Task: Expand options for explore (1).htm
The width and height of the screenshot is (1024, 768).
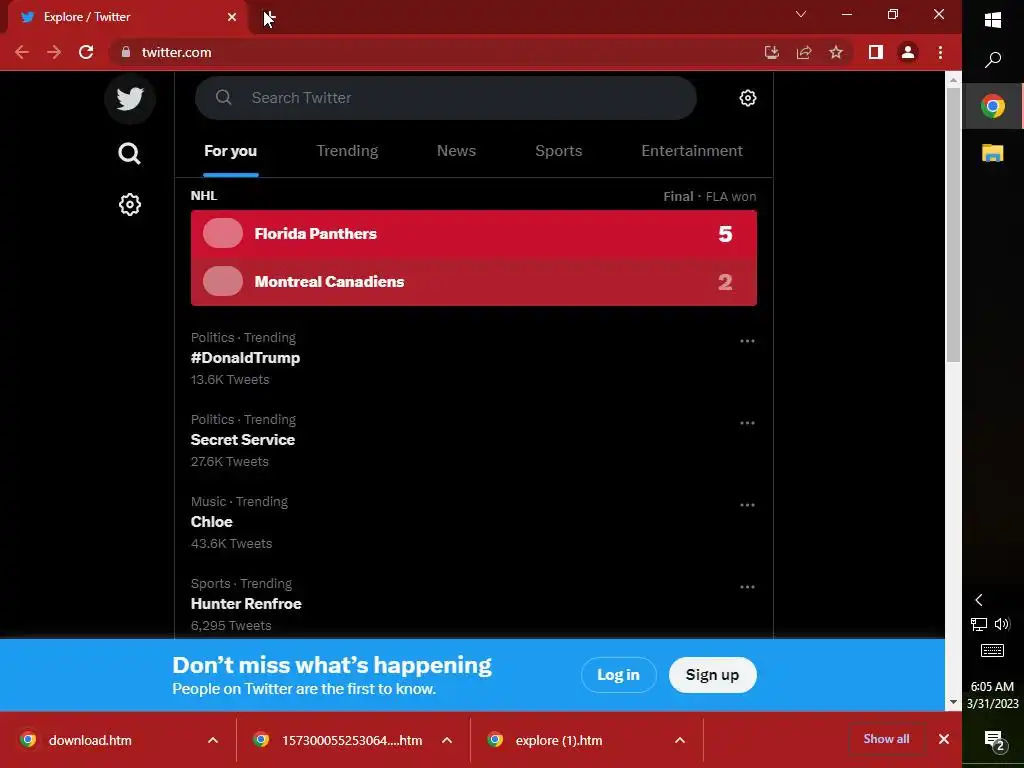Action: [x=680, y=740]
